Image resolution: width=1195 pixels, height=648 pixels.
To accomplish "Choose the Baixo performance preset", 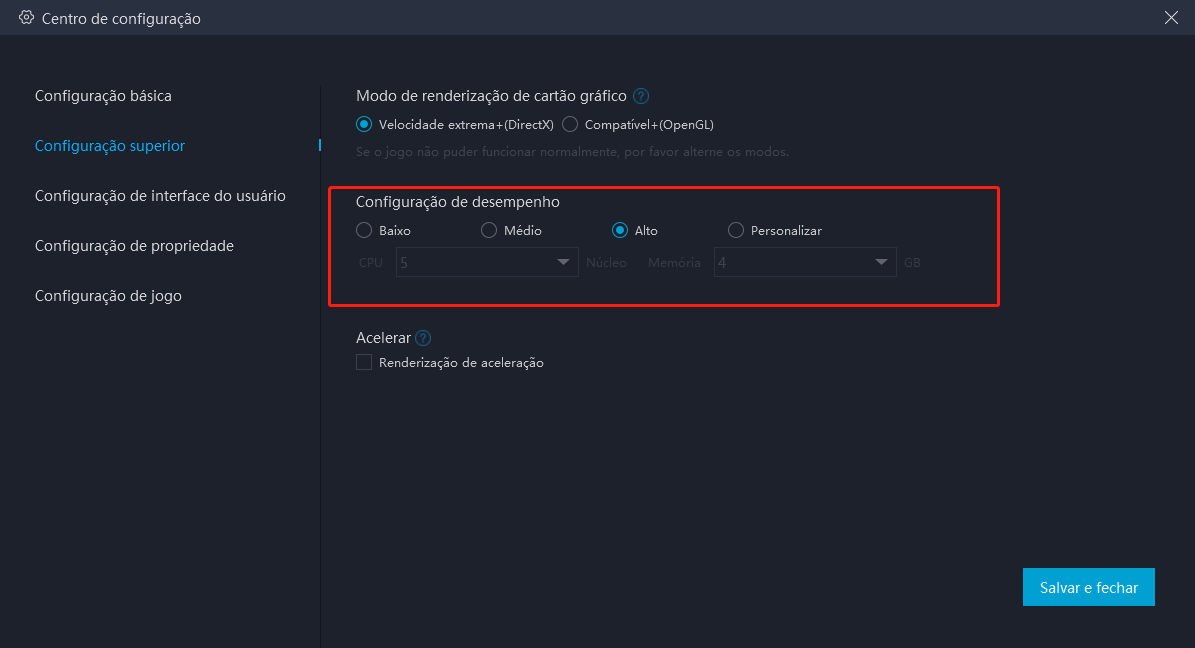I will [364, 230].
